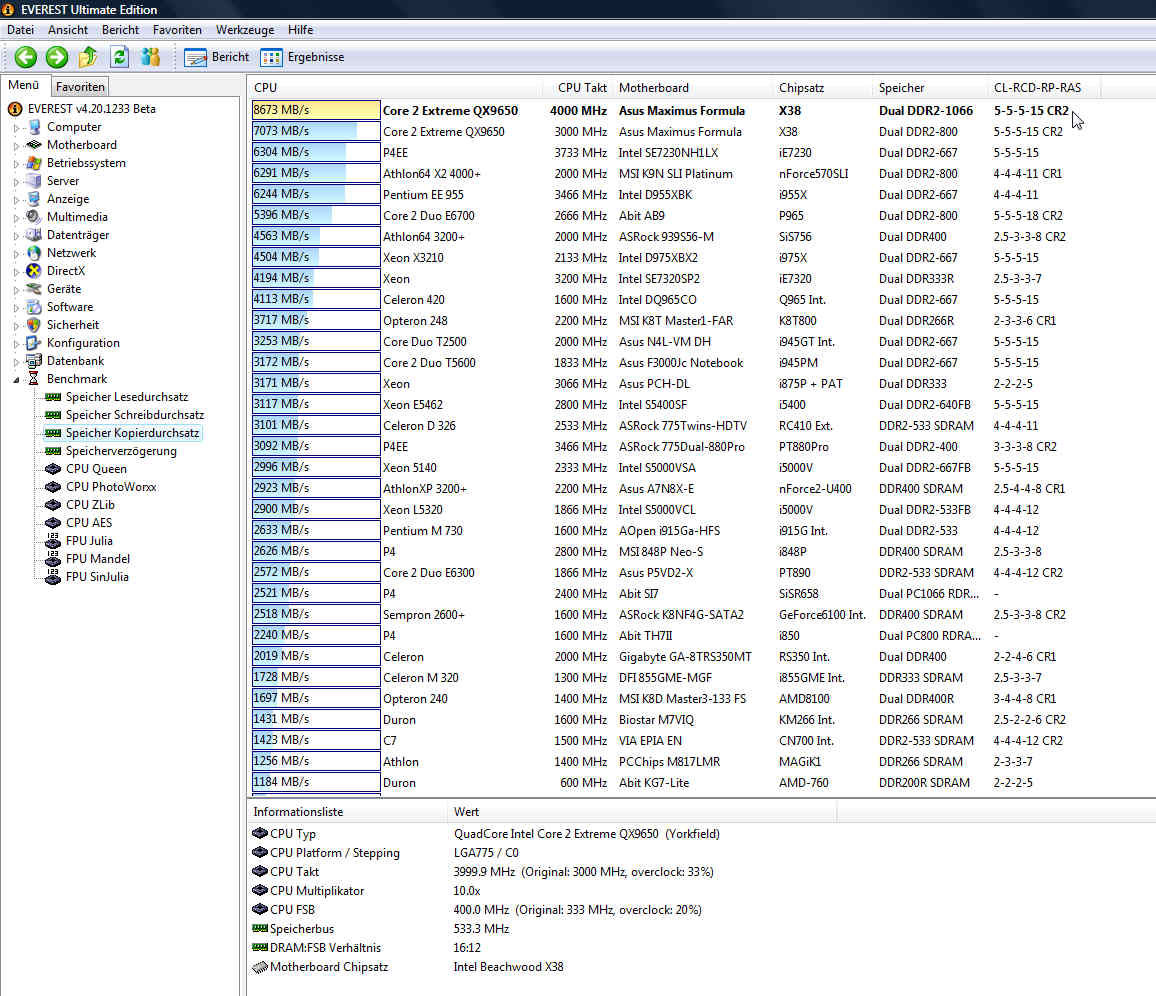This screenshot has width=1156, height=996.
Task: Select the Anzeige monitor icon in tree
Action: 34,199
